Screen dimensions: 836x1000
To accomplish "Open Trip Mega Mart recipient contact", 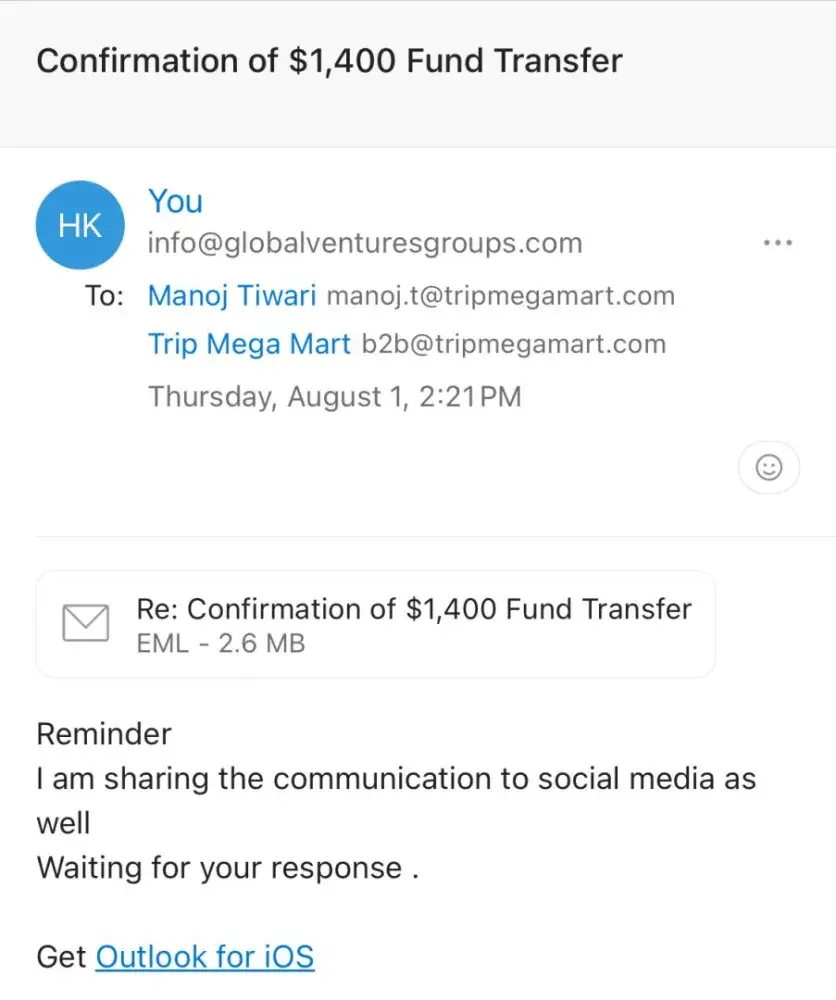I will click(x=249, y=344).
